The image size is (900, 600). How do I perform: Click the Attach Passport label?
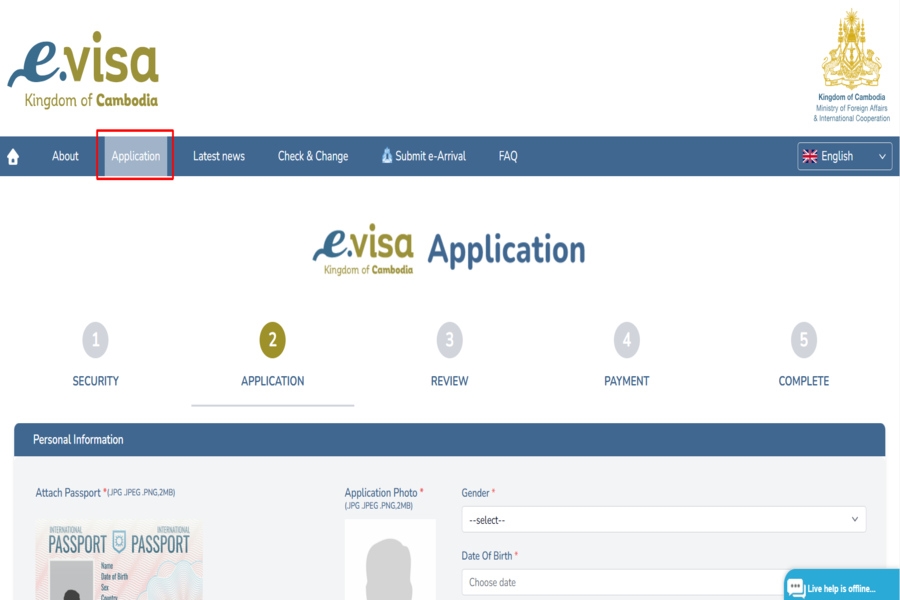68,493
